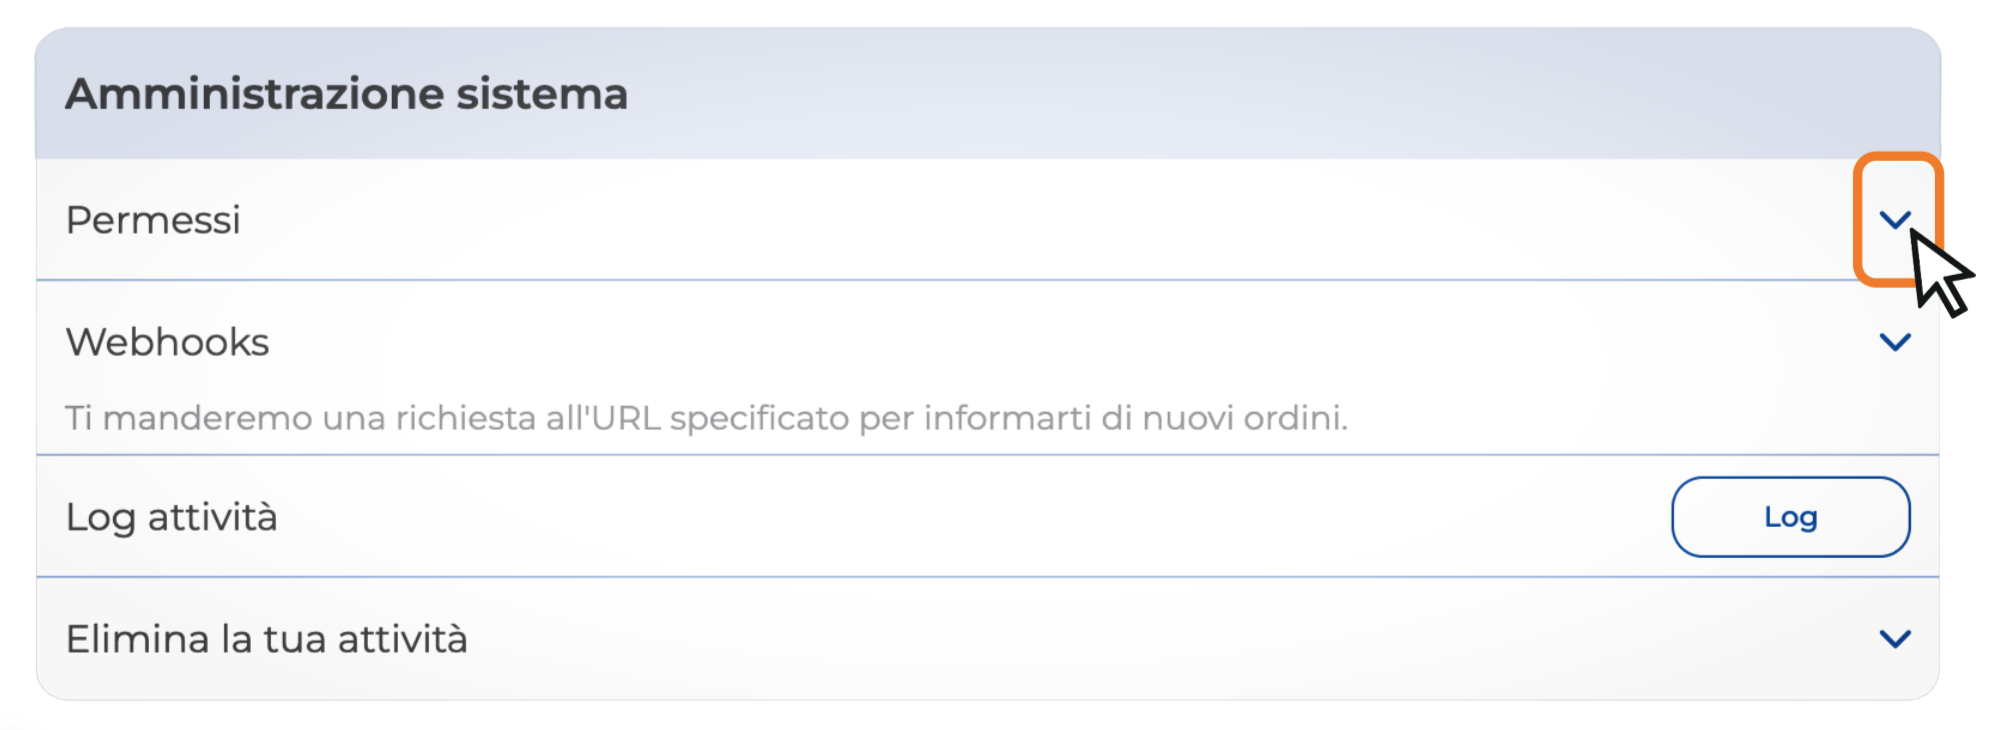This screenshot has height=730, width=1998.
Task: Click the down arrow beside Permessi
Action: [1894, 219]
